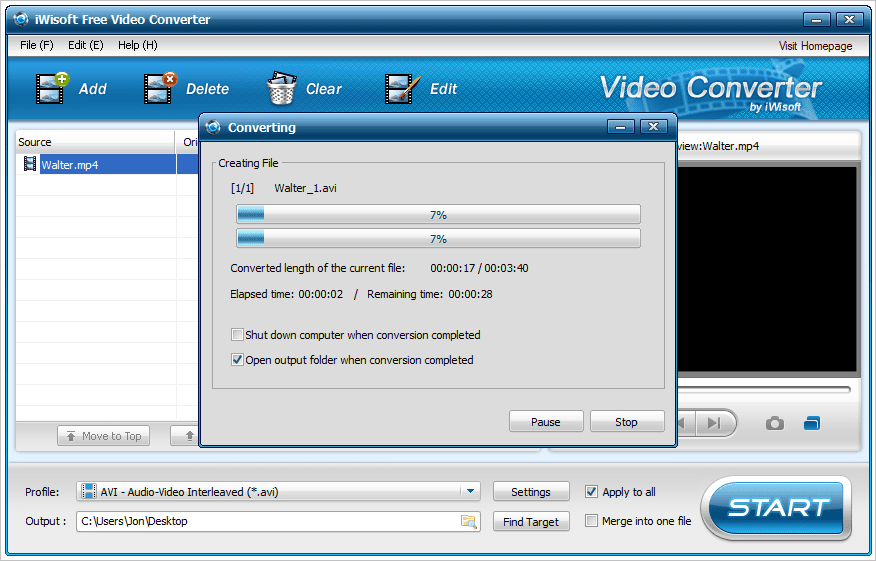Uncheck open output folder when completed

237,360
